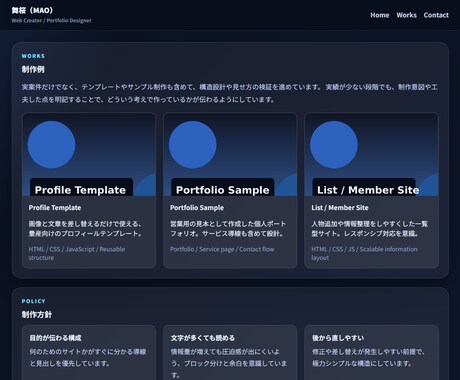Click the blue circle in Portfolio Sample image
Viewport: 460px width, 380px height.
193,145
